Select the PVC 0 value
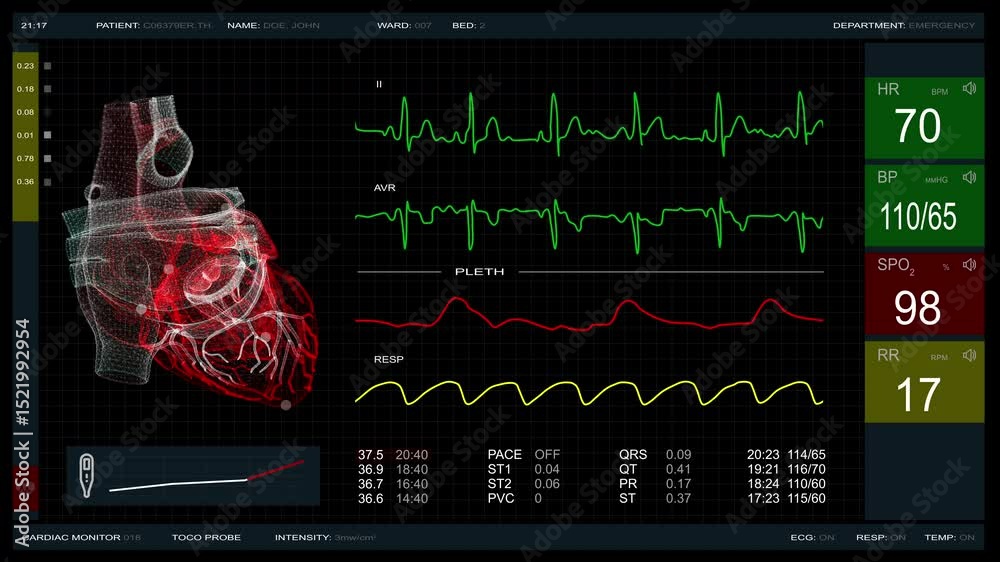This screenshot has width=1000, height=562. (515, 499)
